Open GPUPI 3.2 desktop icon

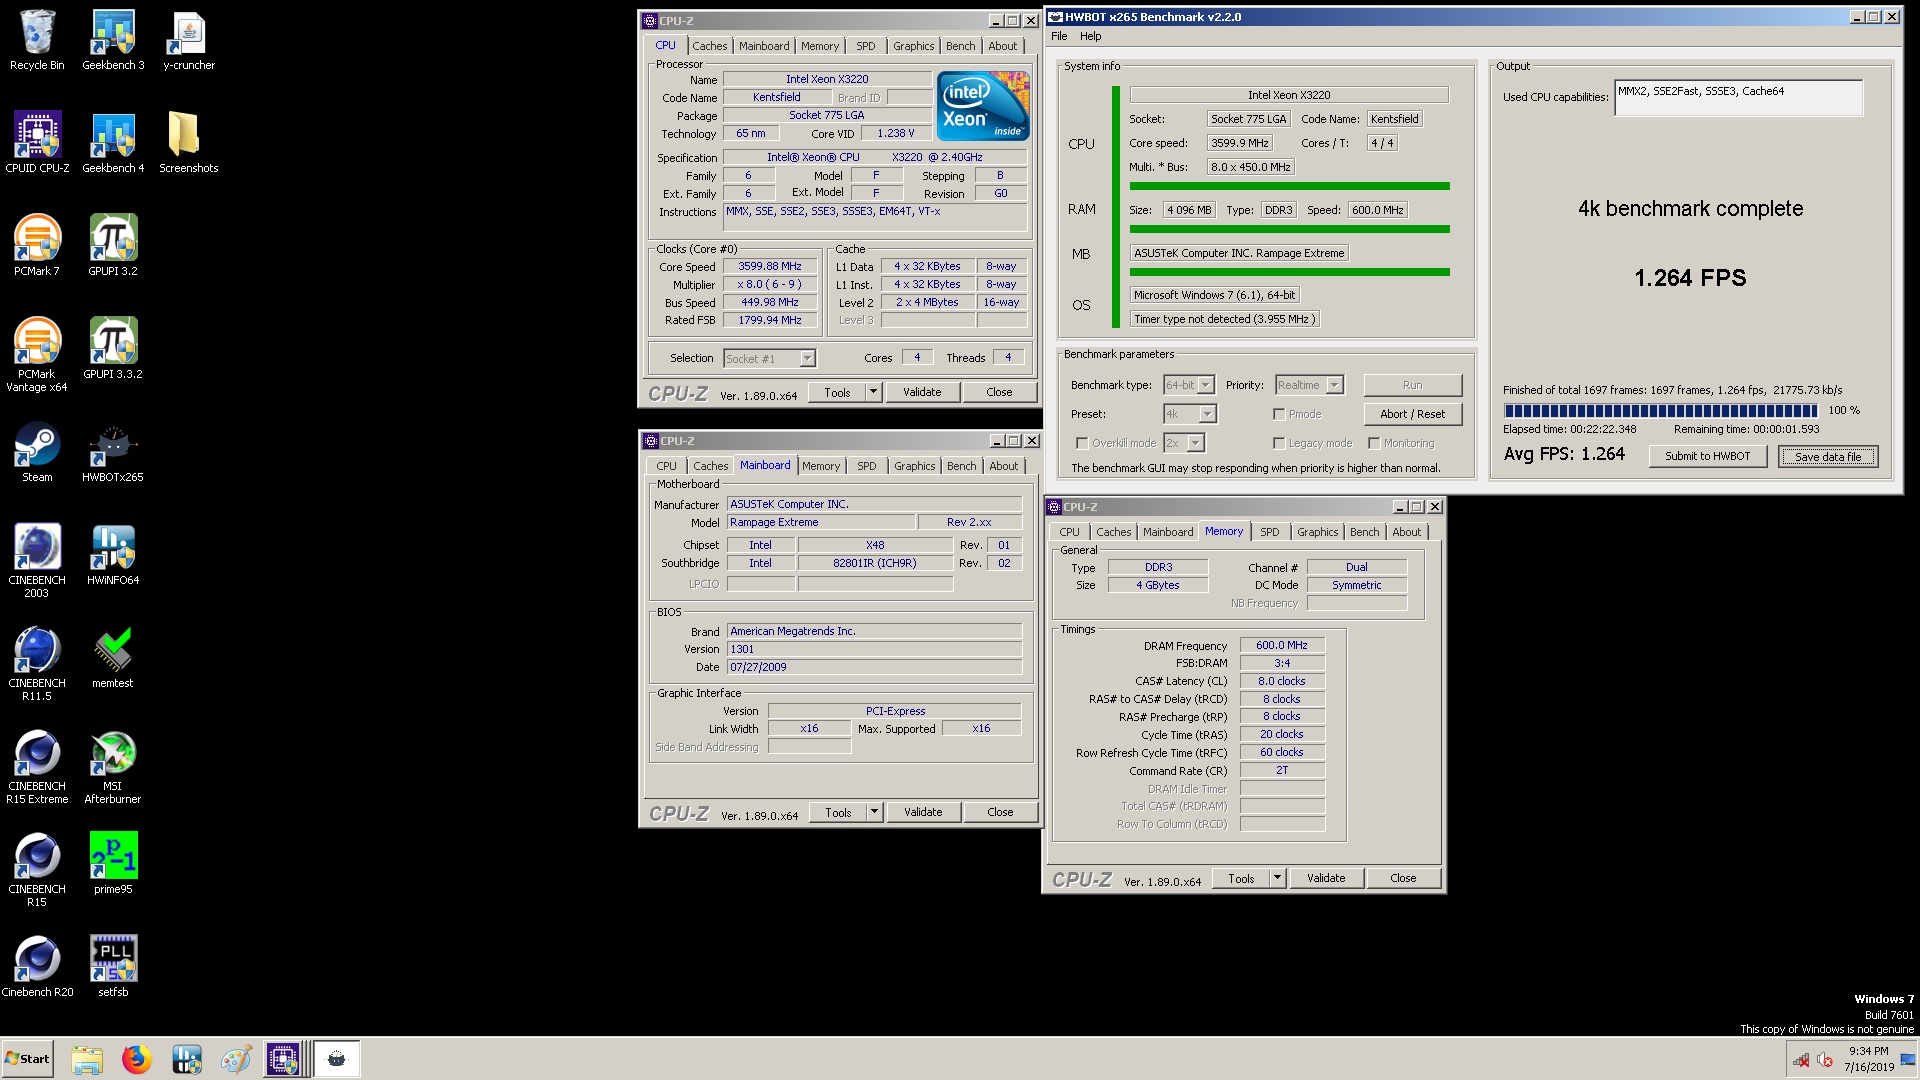pyautogui.click(x=113, y=246)
